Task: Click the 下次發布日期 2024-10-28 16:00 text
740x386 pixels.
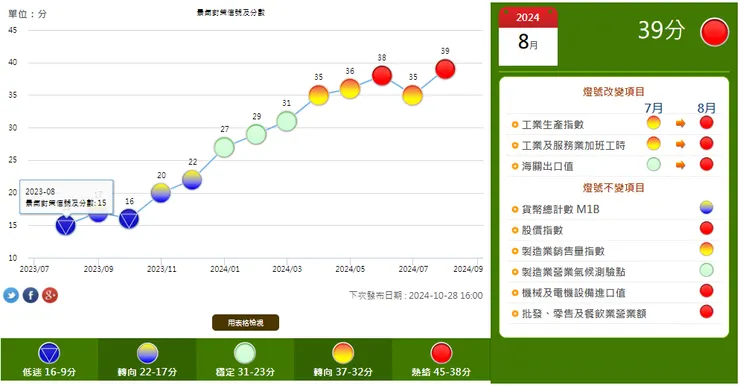Action: 416,295
